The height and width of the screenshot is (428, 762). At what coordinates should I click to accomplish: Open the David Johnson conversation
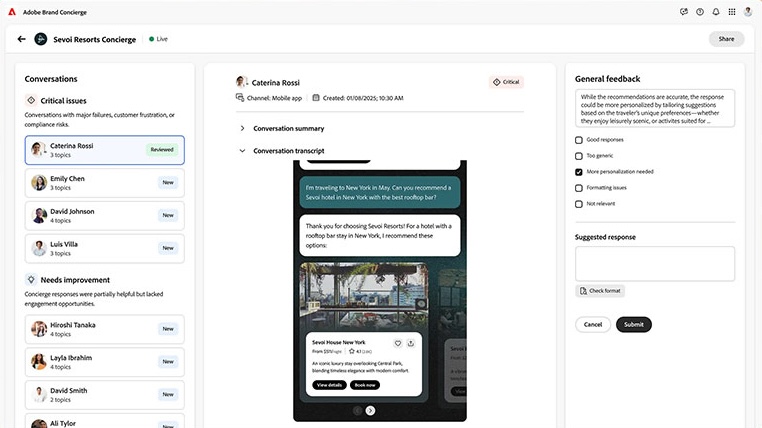104,215
